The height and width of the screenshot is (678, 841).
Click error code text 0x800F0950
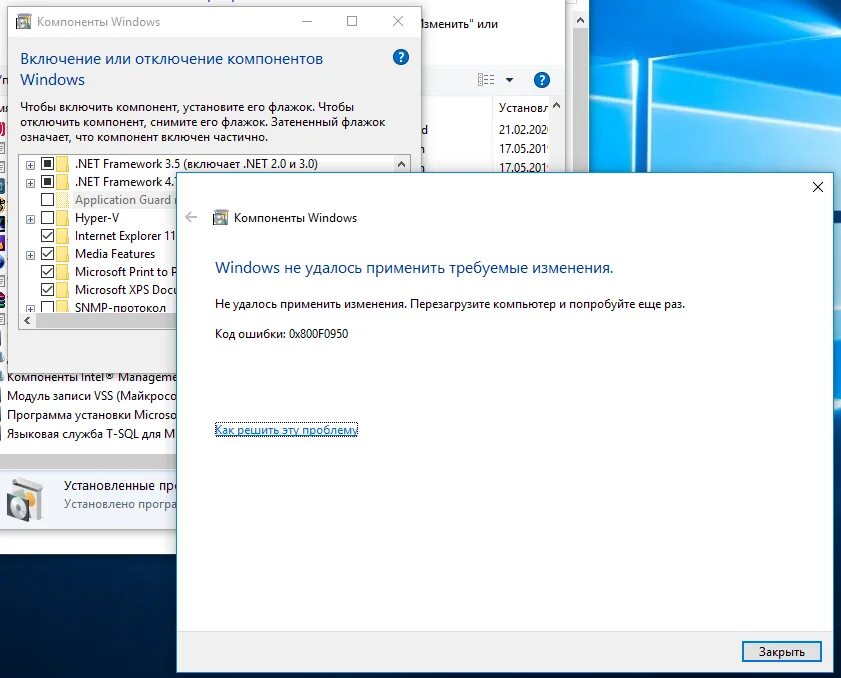tap(318, 334)
